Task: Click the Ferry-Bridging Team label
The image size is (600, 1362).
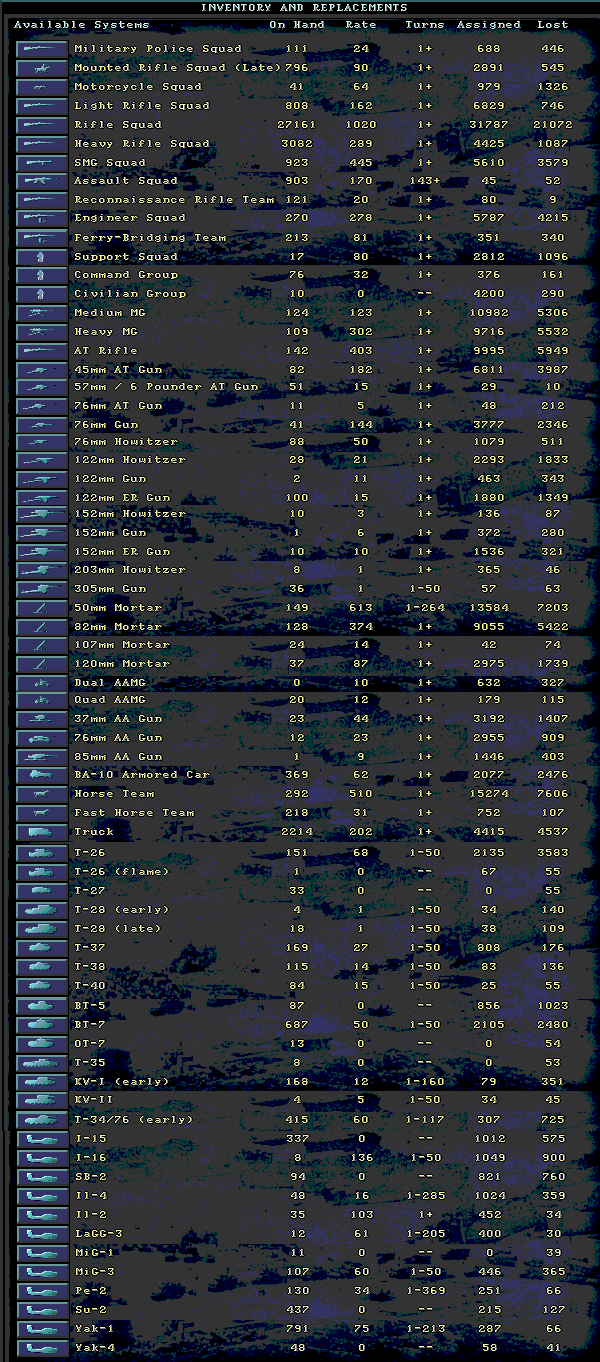Action: (x=150, y=237)
